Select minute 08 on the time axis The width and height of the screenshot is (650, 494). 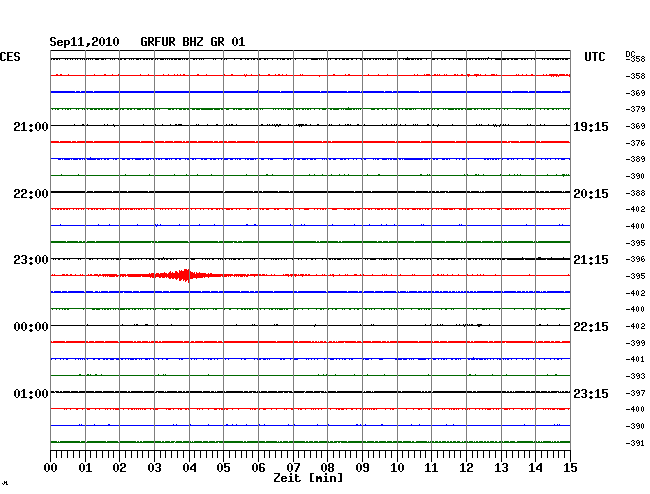coord(327,468)
